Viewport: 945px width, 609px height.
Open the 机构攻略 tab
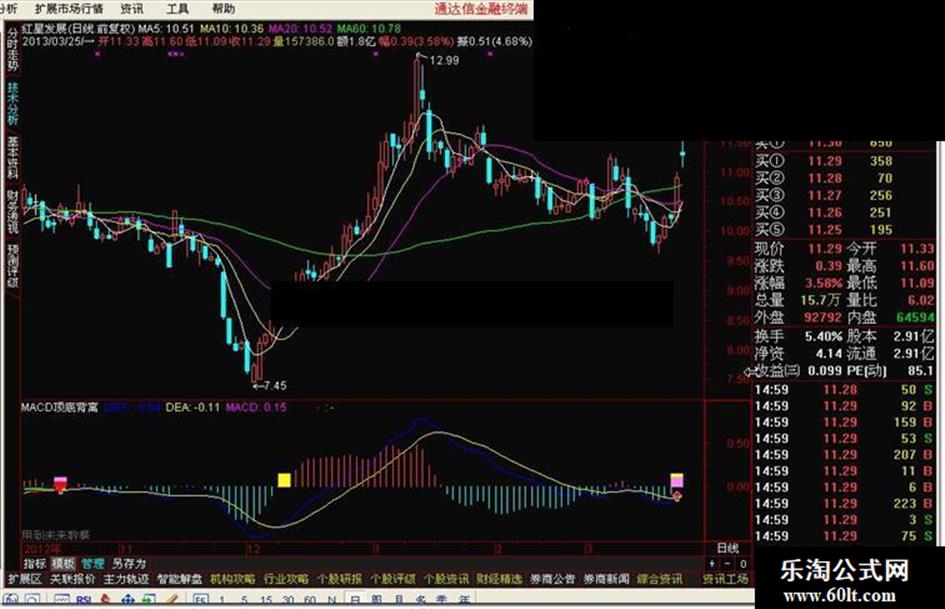point(233,579)
